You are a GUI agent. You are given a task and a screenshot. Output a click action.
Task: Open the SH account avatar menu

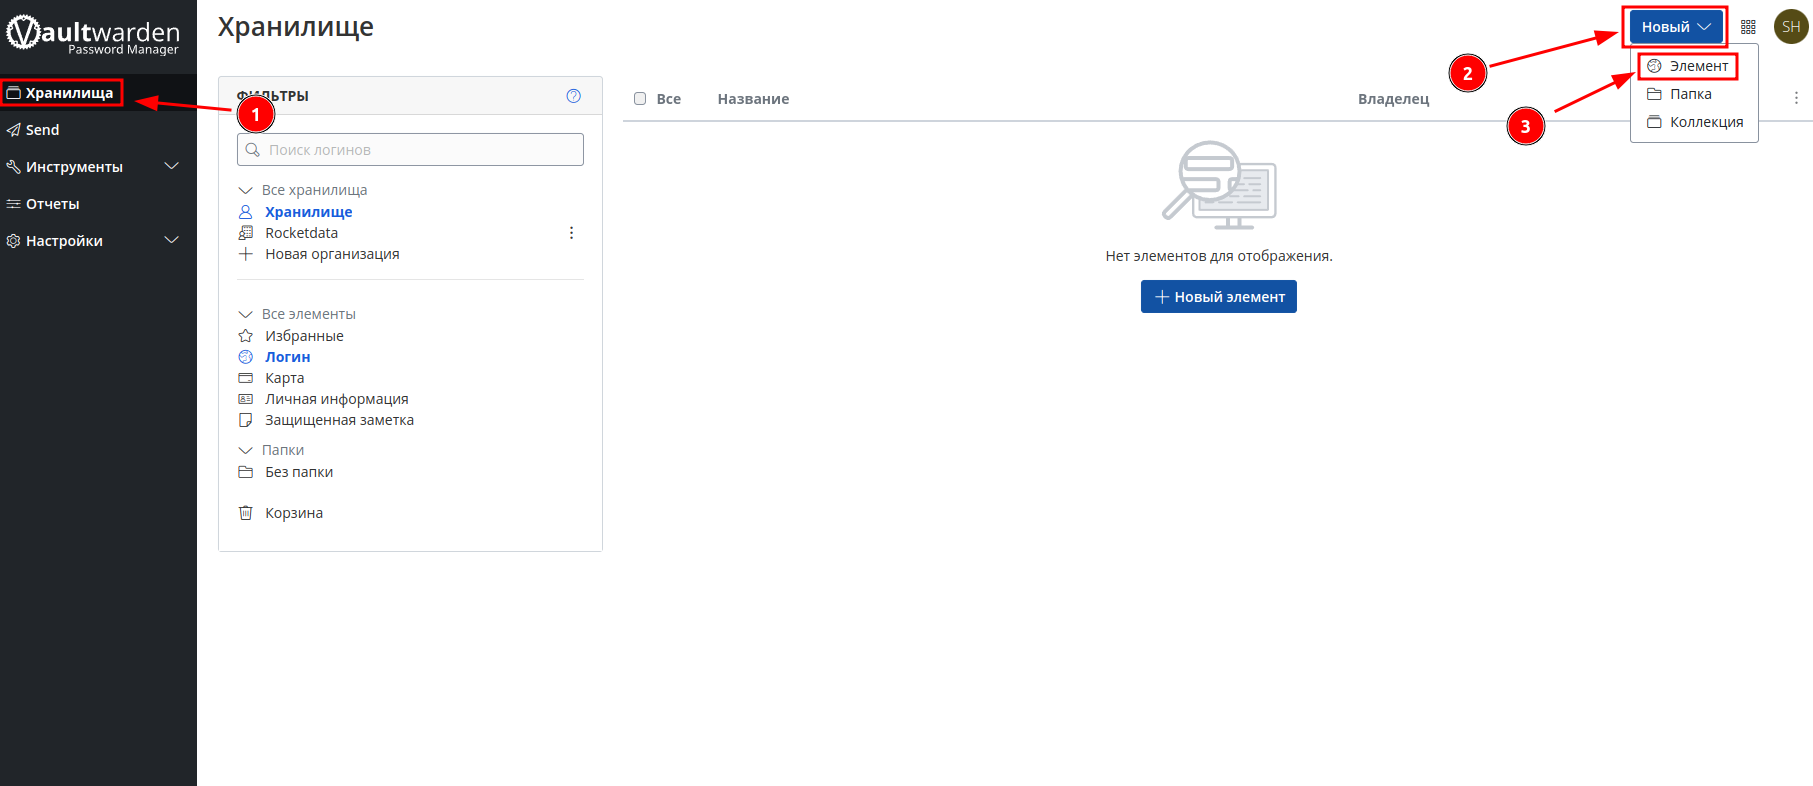click(1790, 27)
